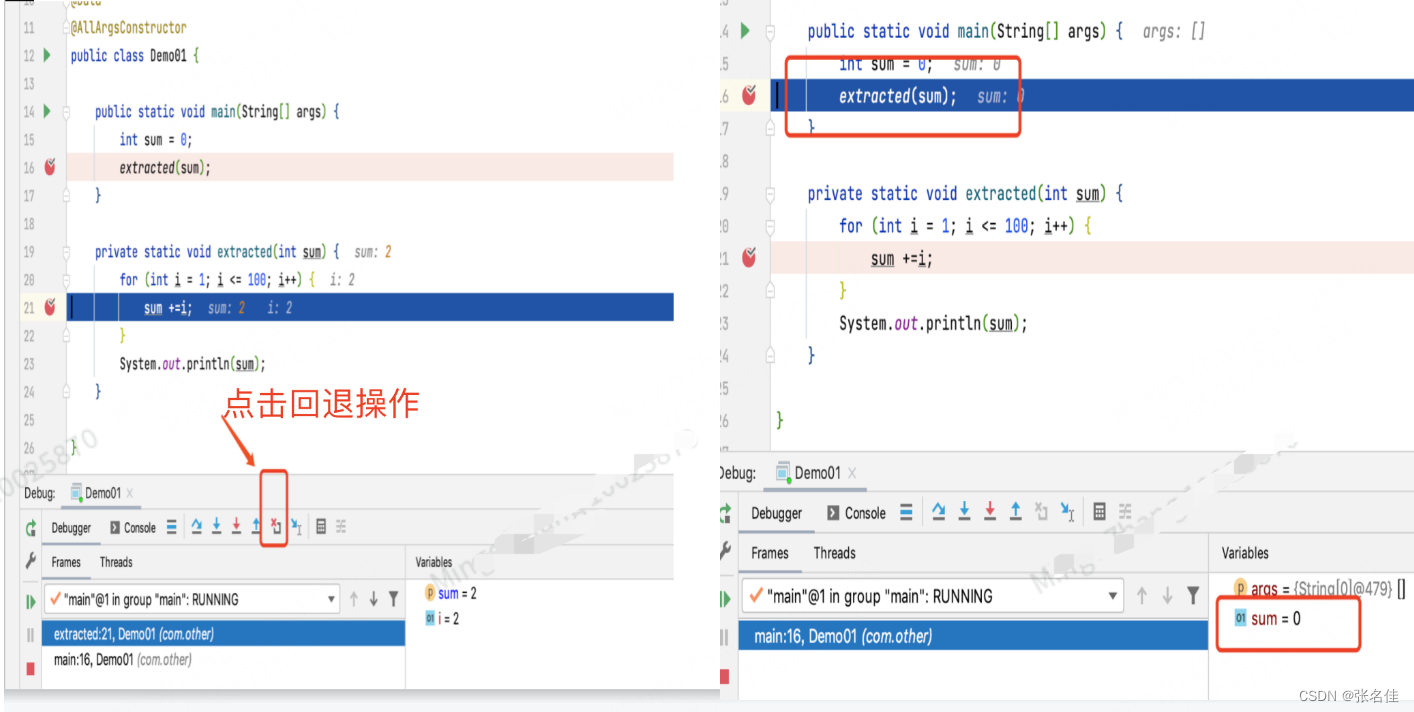Screen dimensions: 1414x712
Task: Toggle breakpoint at sum +=i line, right screenshot
Action: (749, 258)
